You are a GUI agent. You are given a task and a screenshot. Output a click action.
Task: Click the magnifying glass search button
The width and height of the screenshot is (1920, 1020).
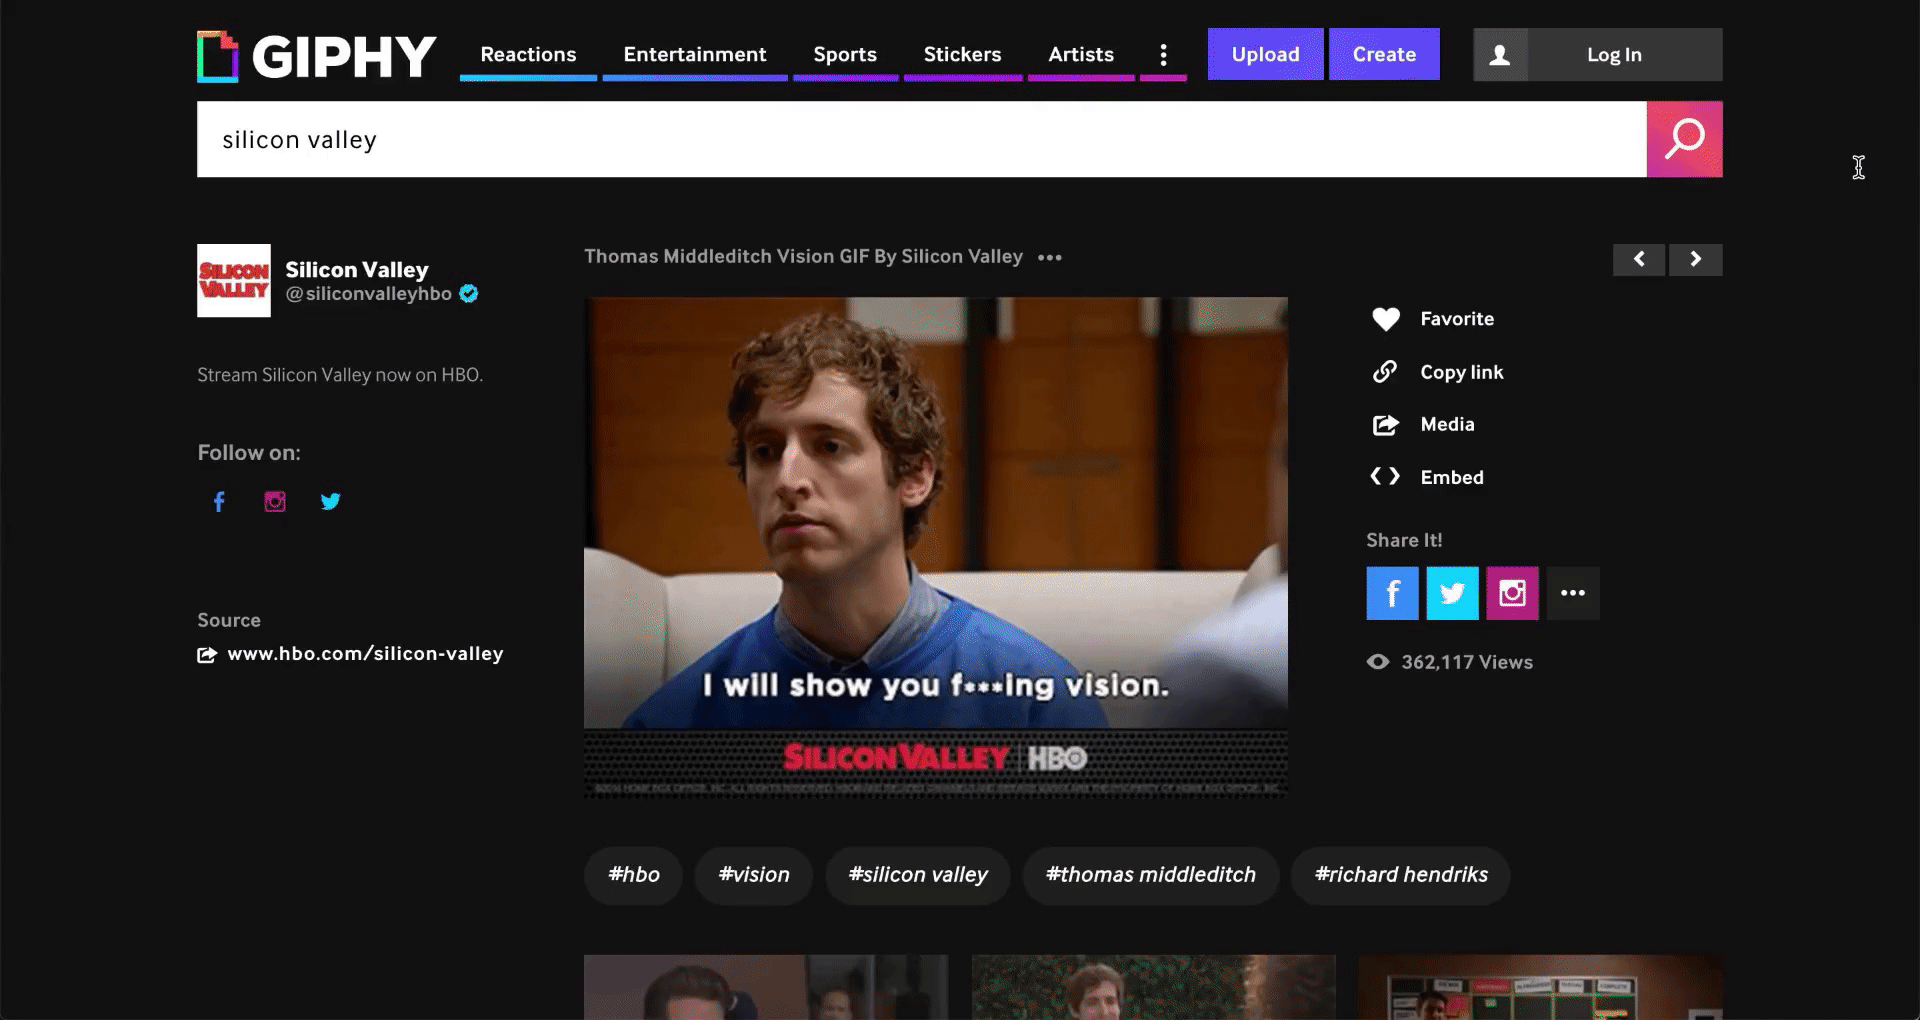tap(1685, 139)
